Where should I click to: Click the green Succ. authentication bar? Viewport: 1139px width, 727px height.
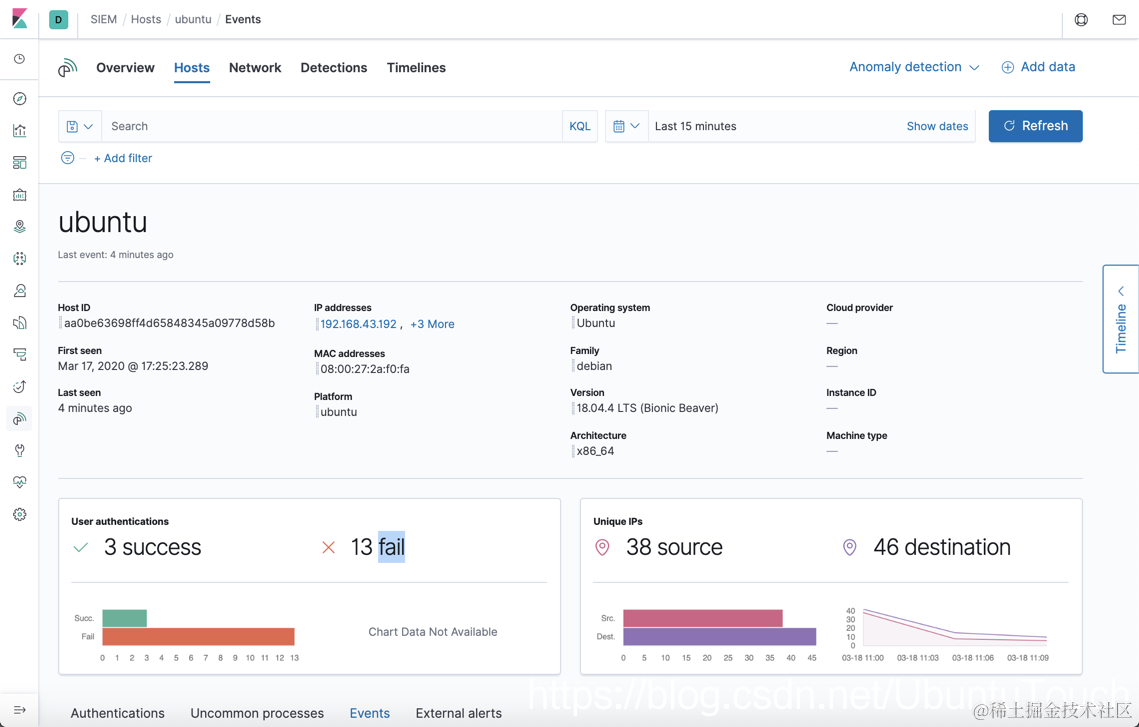[124, 618]
